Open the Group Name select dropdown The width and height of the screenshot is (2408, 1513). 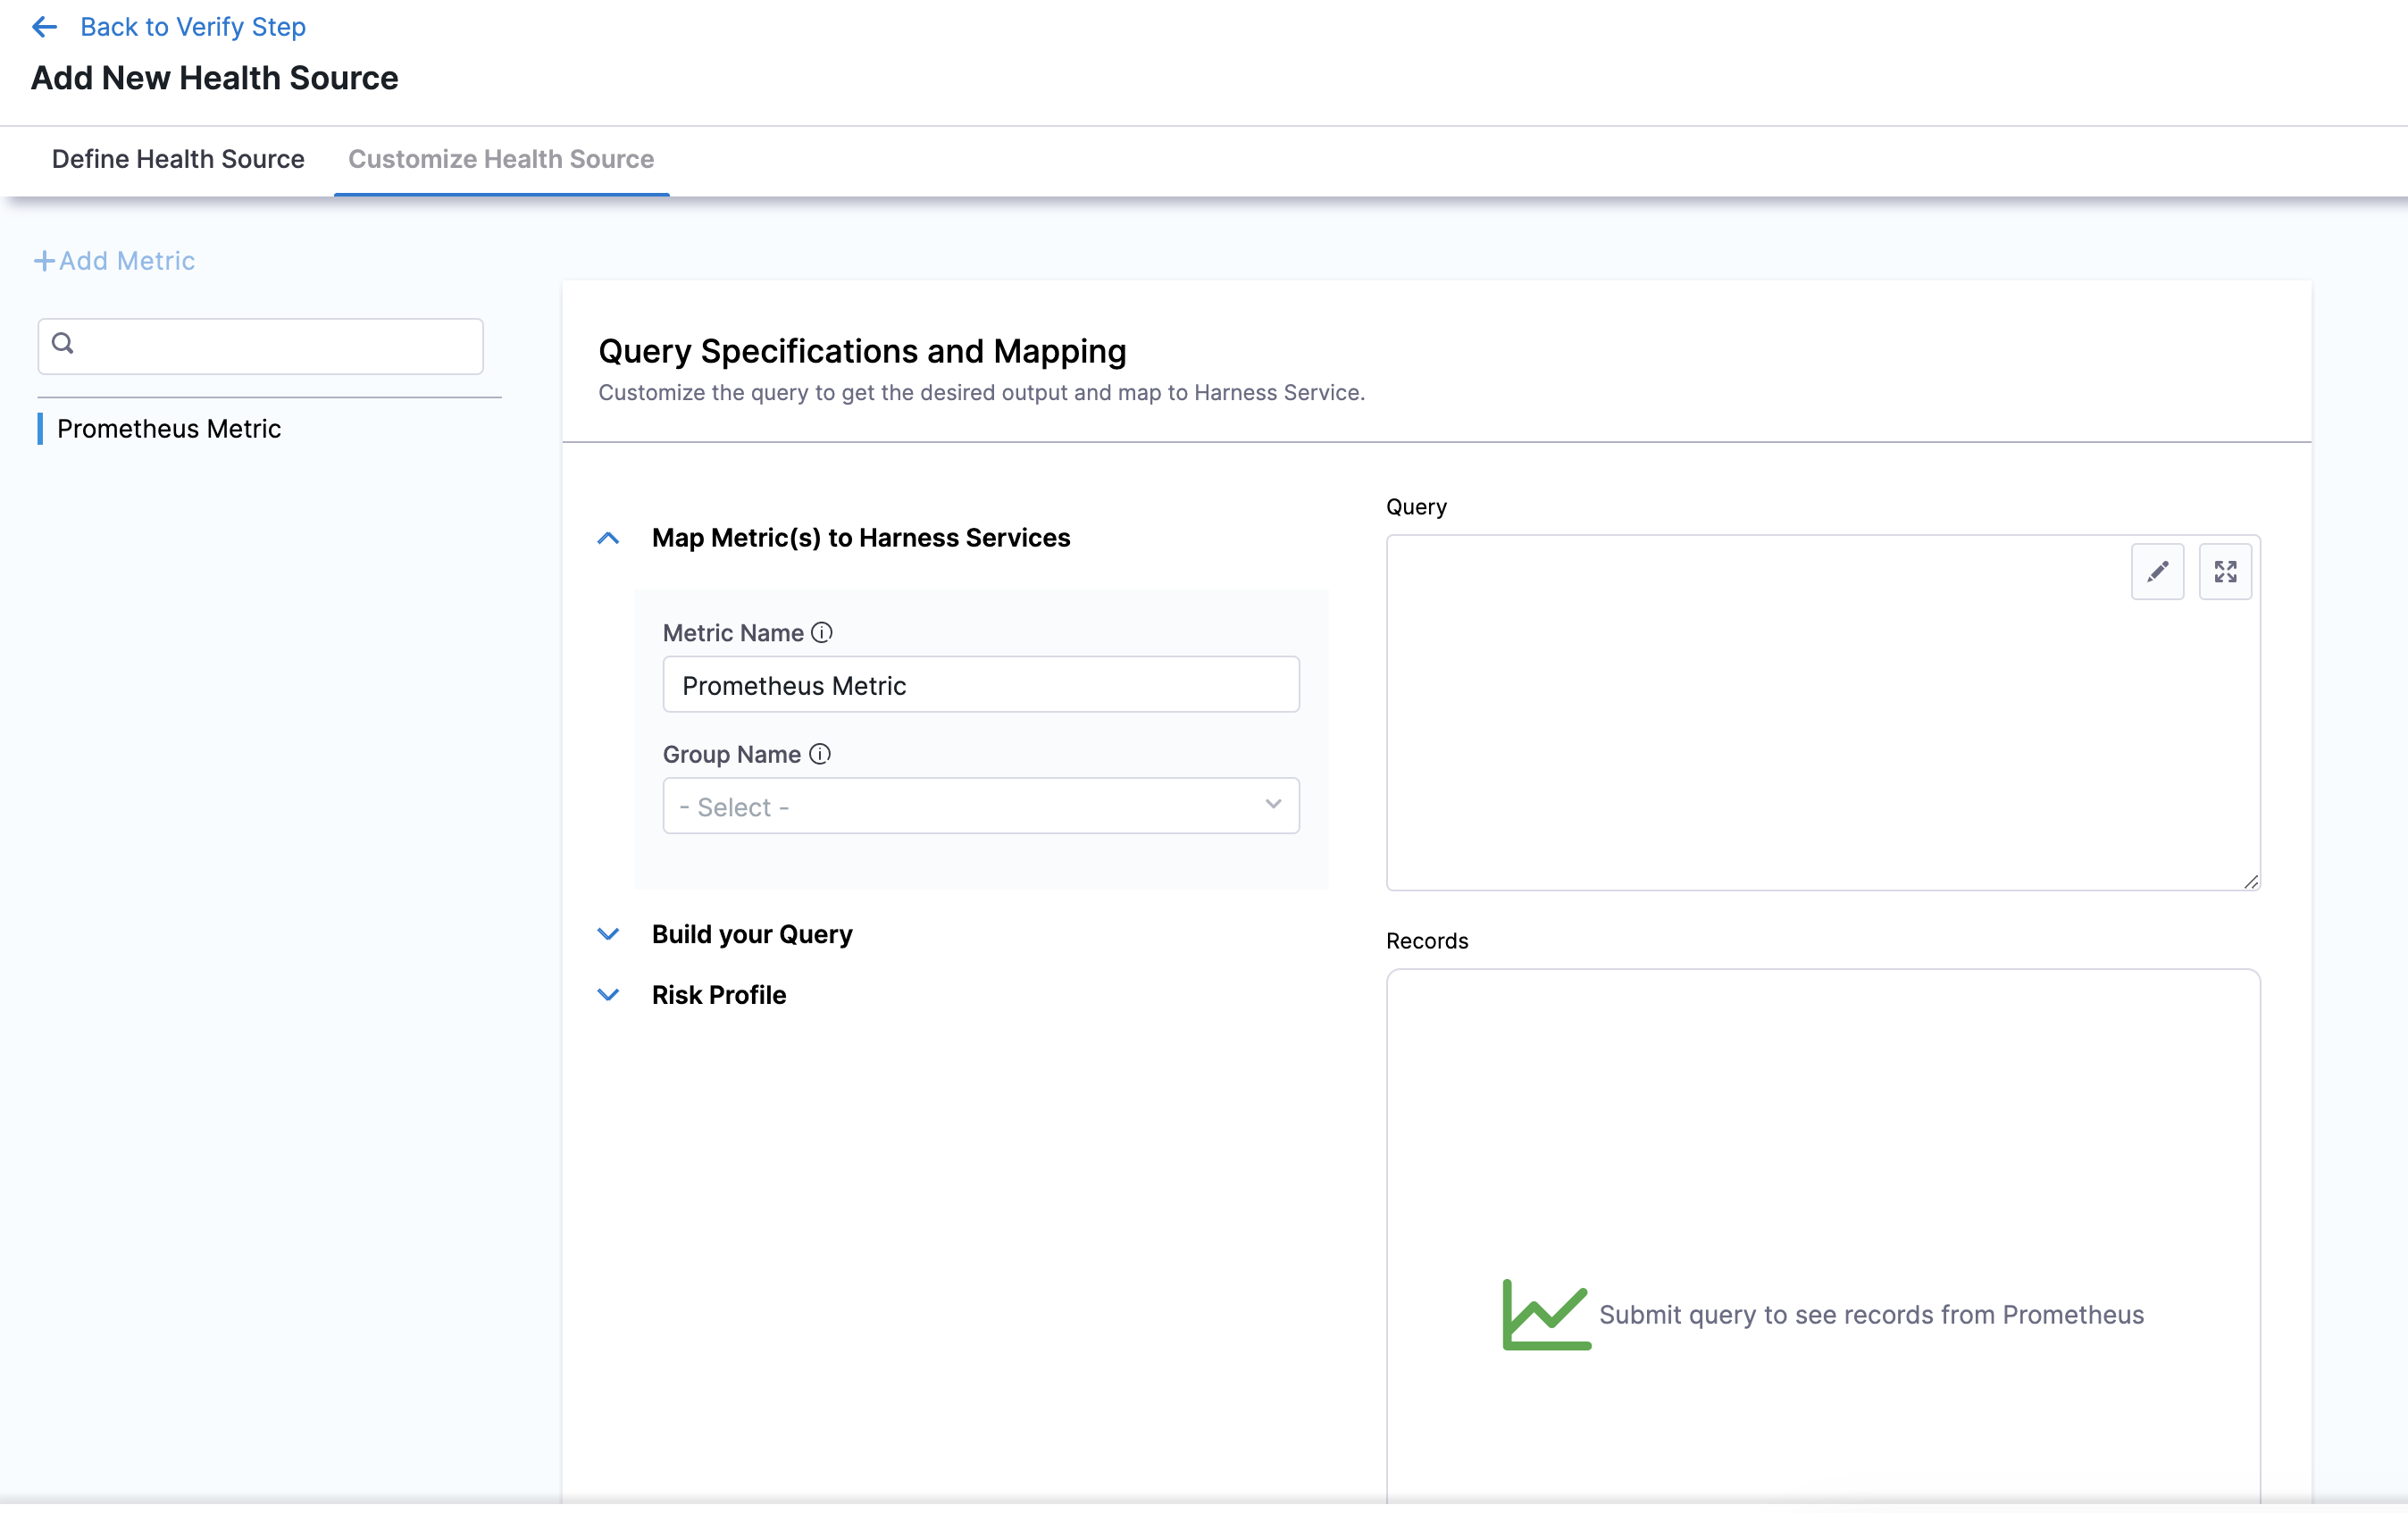(980, 806)
